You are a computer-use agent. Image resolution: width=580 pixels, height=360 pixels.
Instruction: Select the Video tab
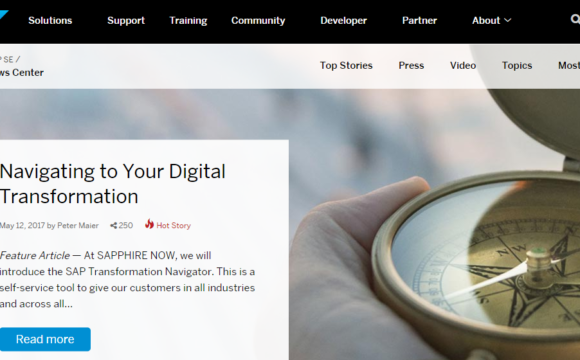[x=463, y=65]
